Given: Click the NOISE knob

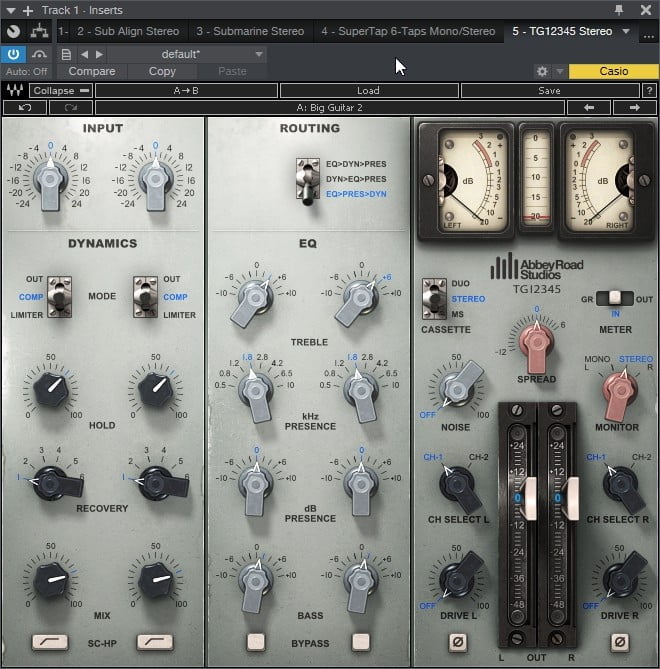Looking at the screenshot, I should click(457, 388).
